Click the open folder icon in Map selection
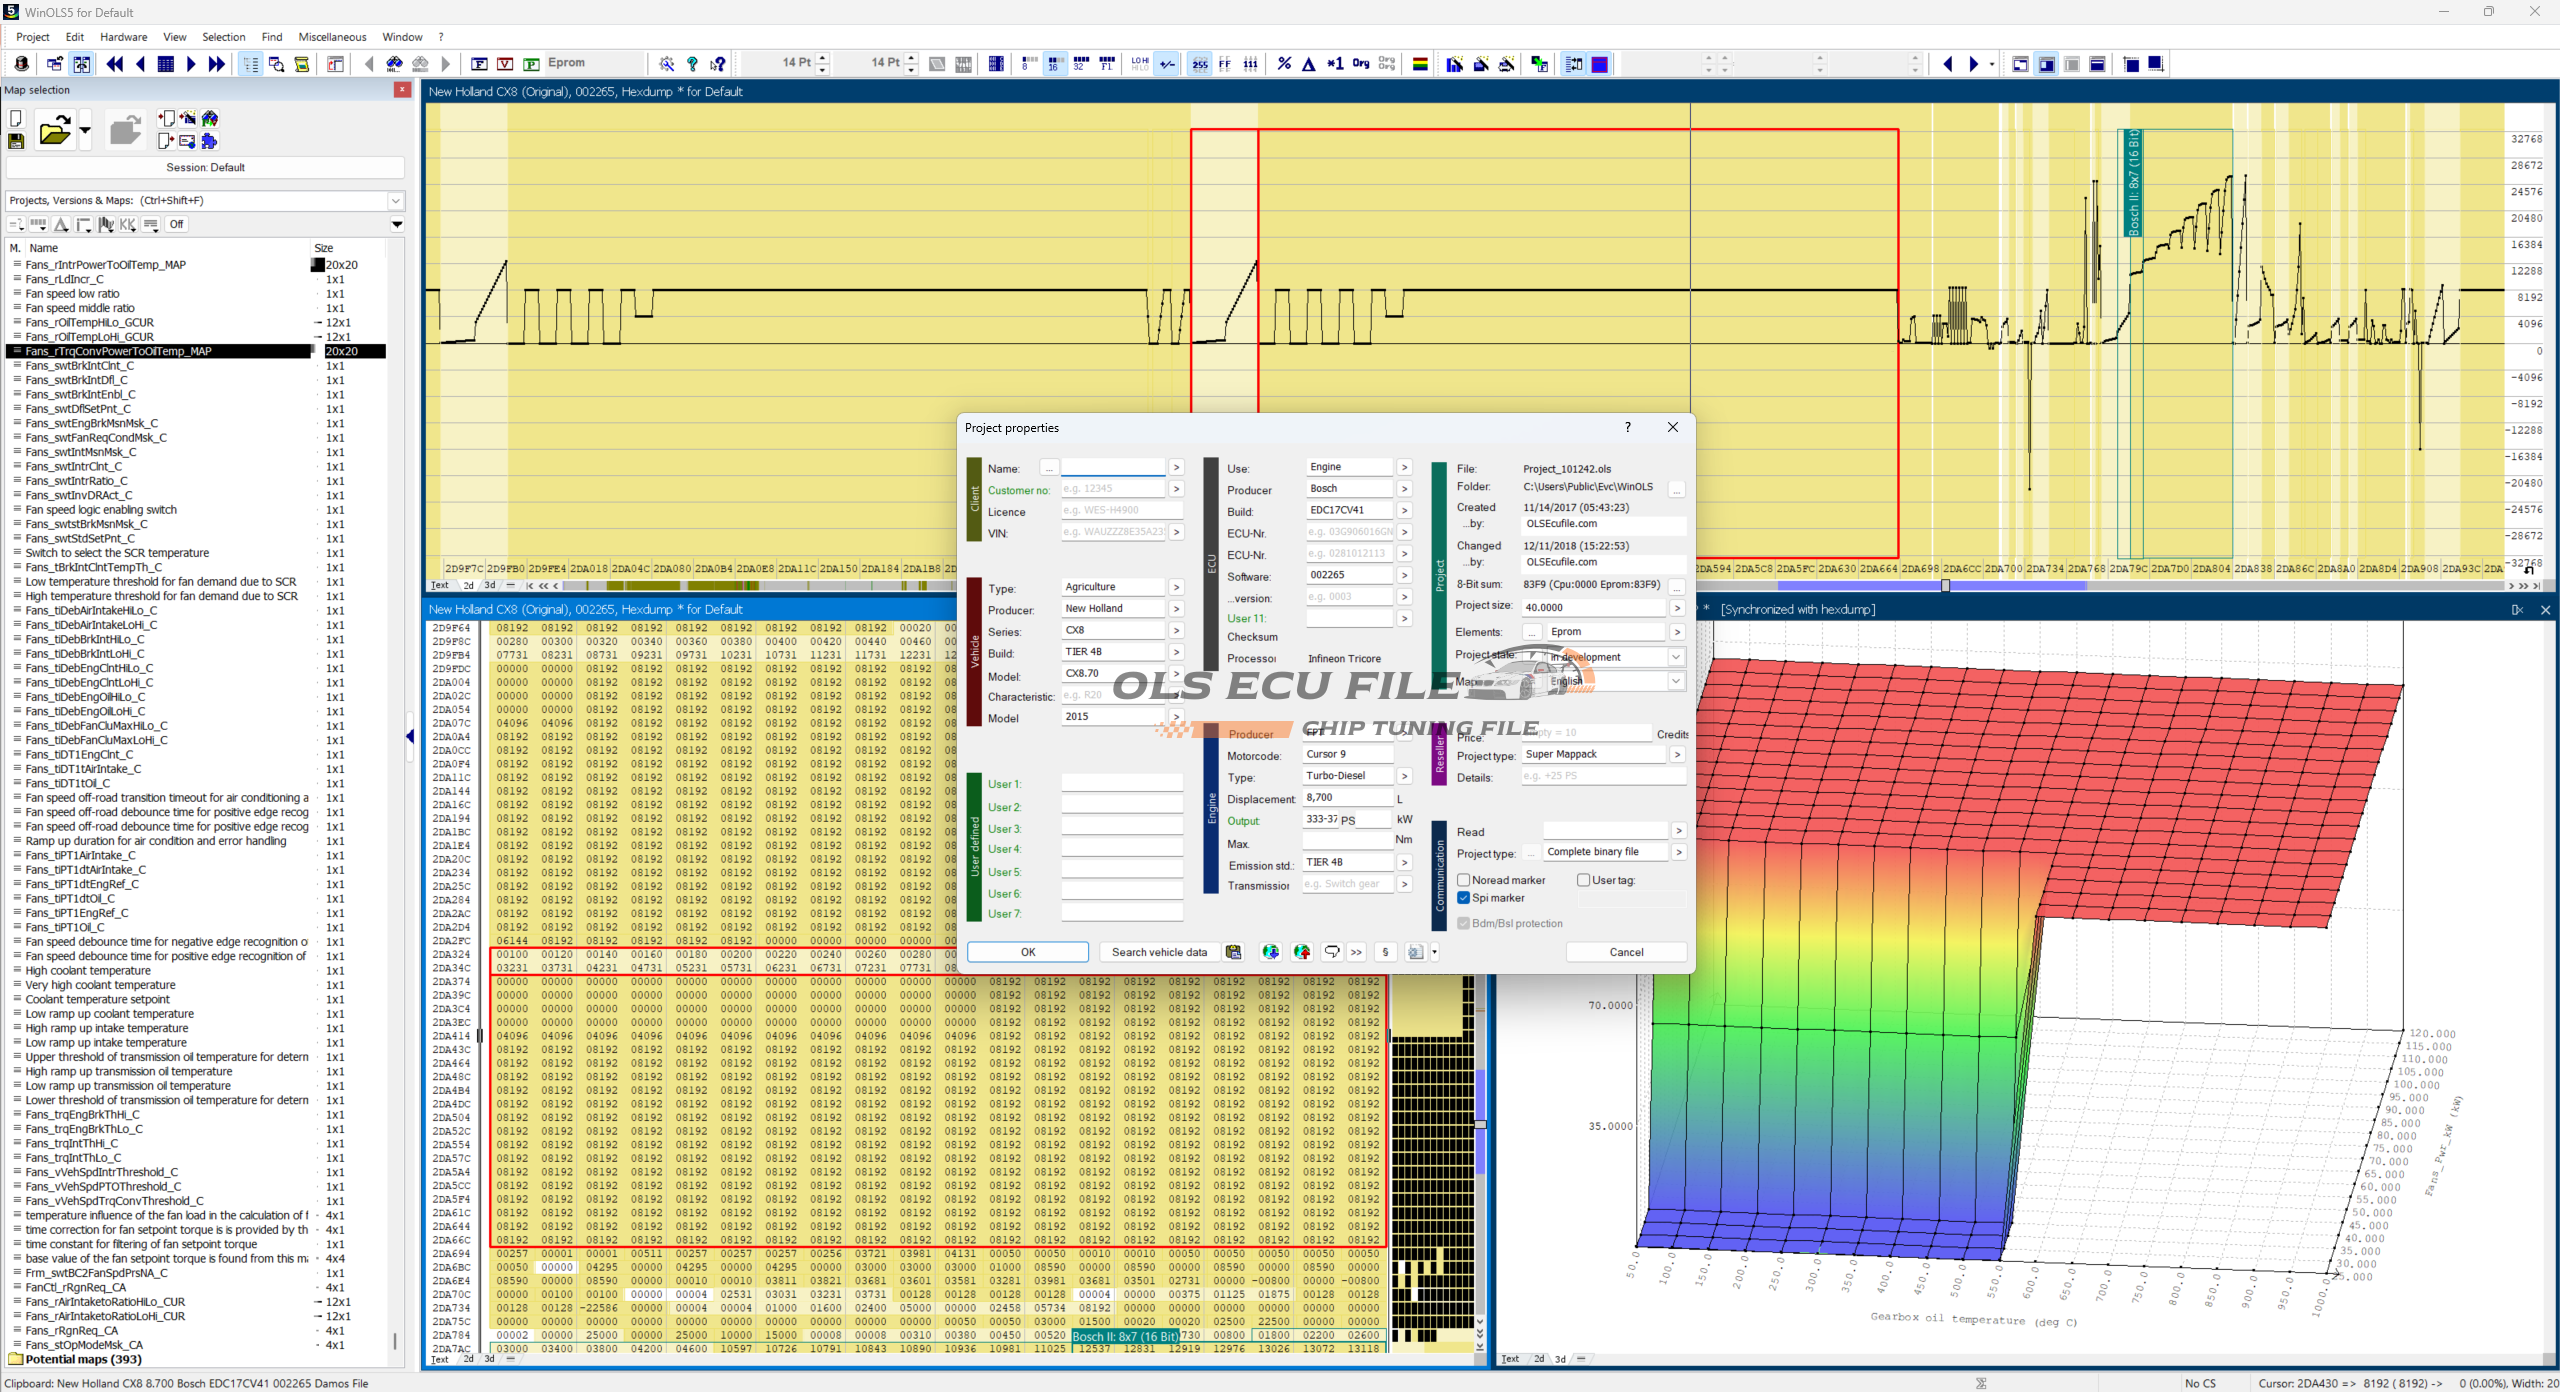The width and height of the screenshot is (2560, 1392). pos(55,131)
